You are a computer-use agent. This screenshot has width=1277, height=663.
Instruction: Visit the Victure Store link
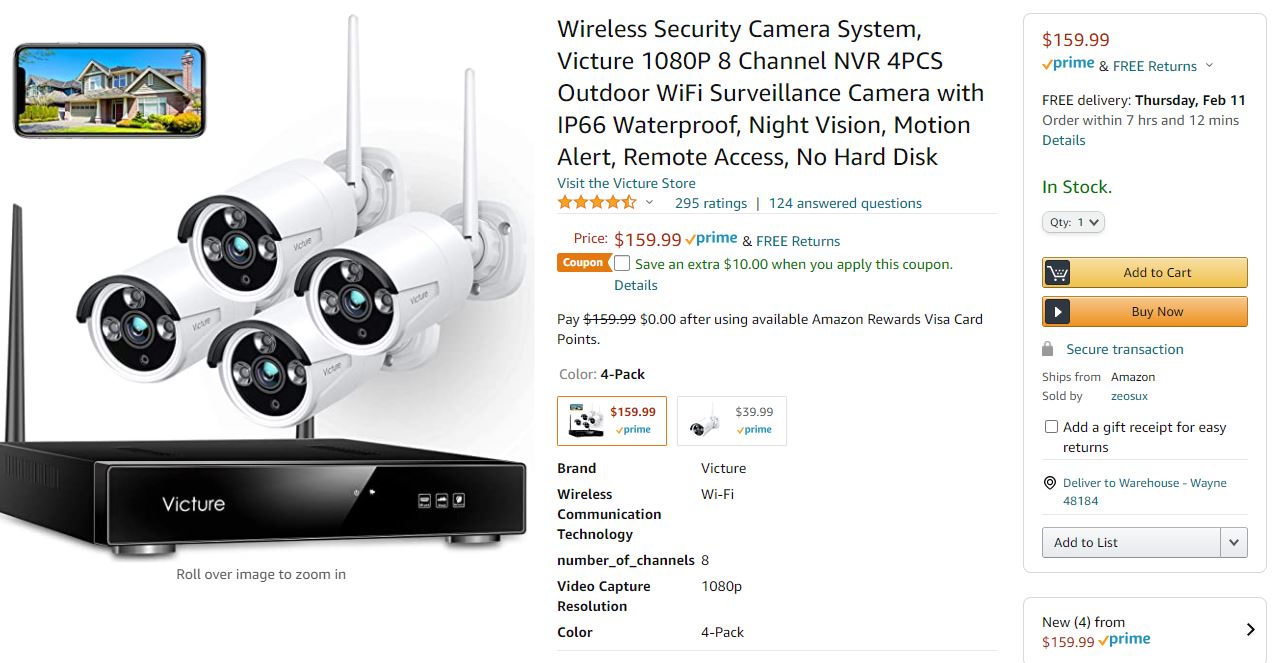(626, 183)
